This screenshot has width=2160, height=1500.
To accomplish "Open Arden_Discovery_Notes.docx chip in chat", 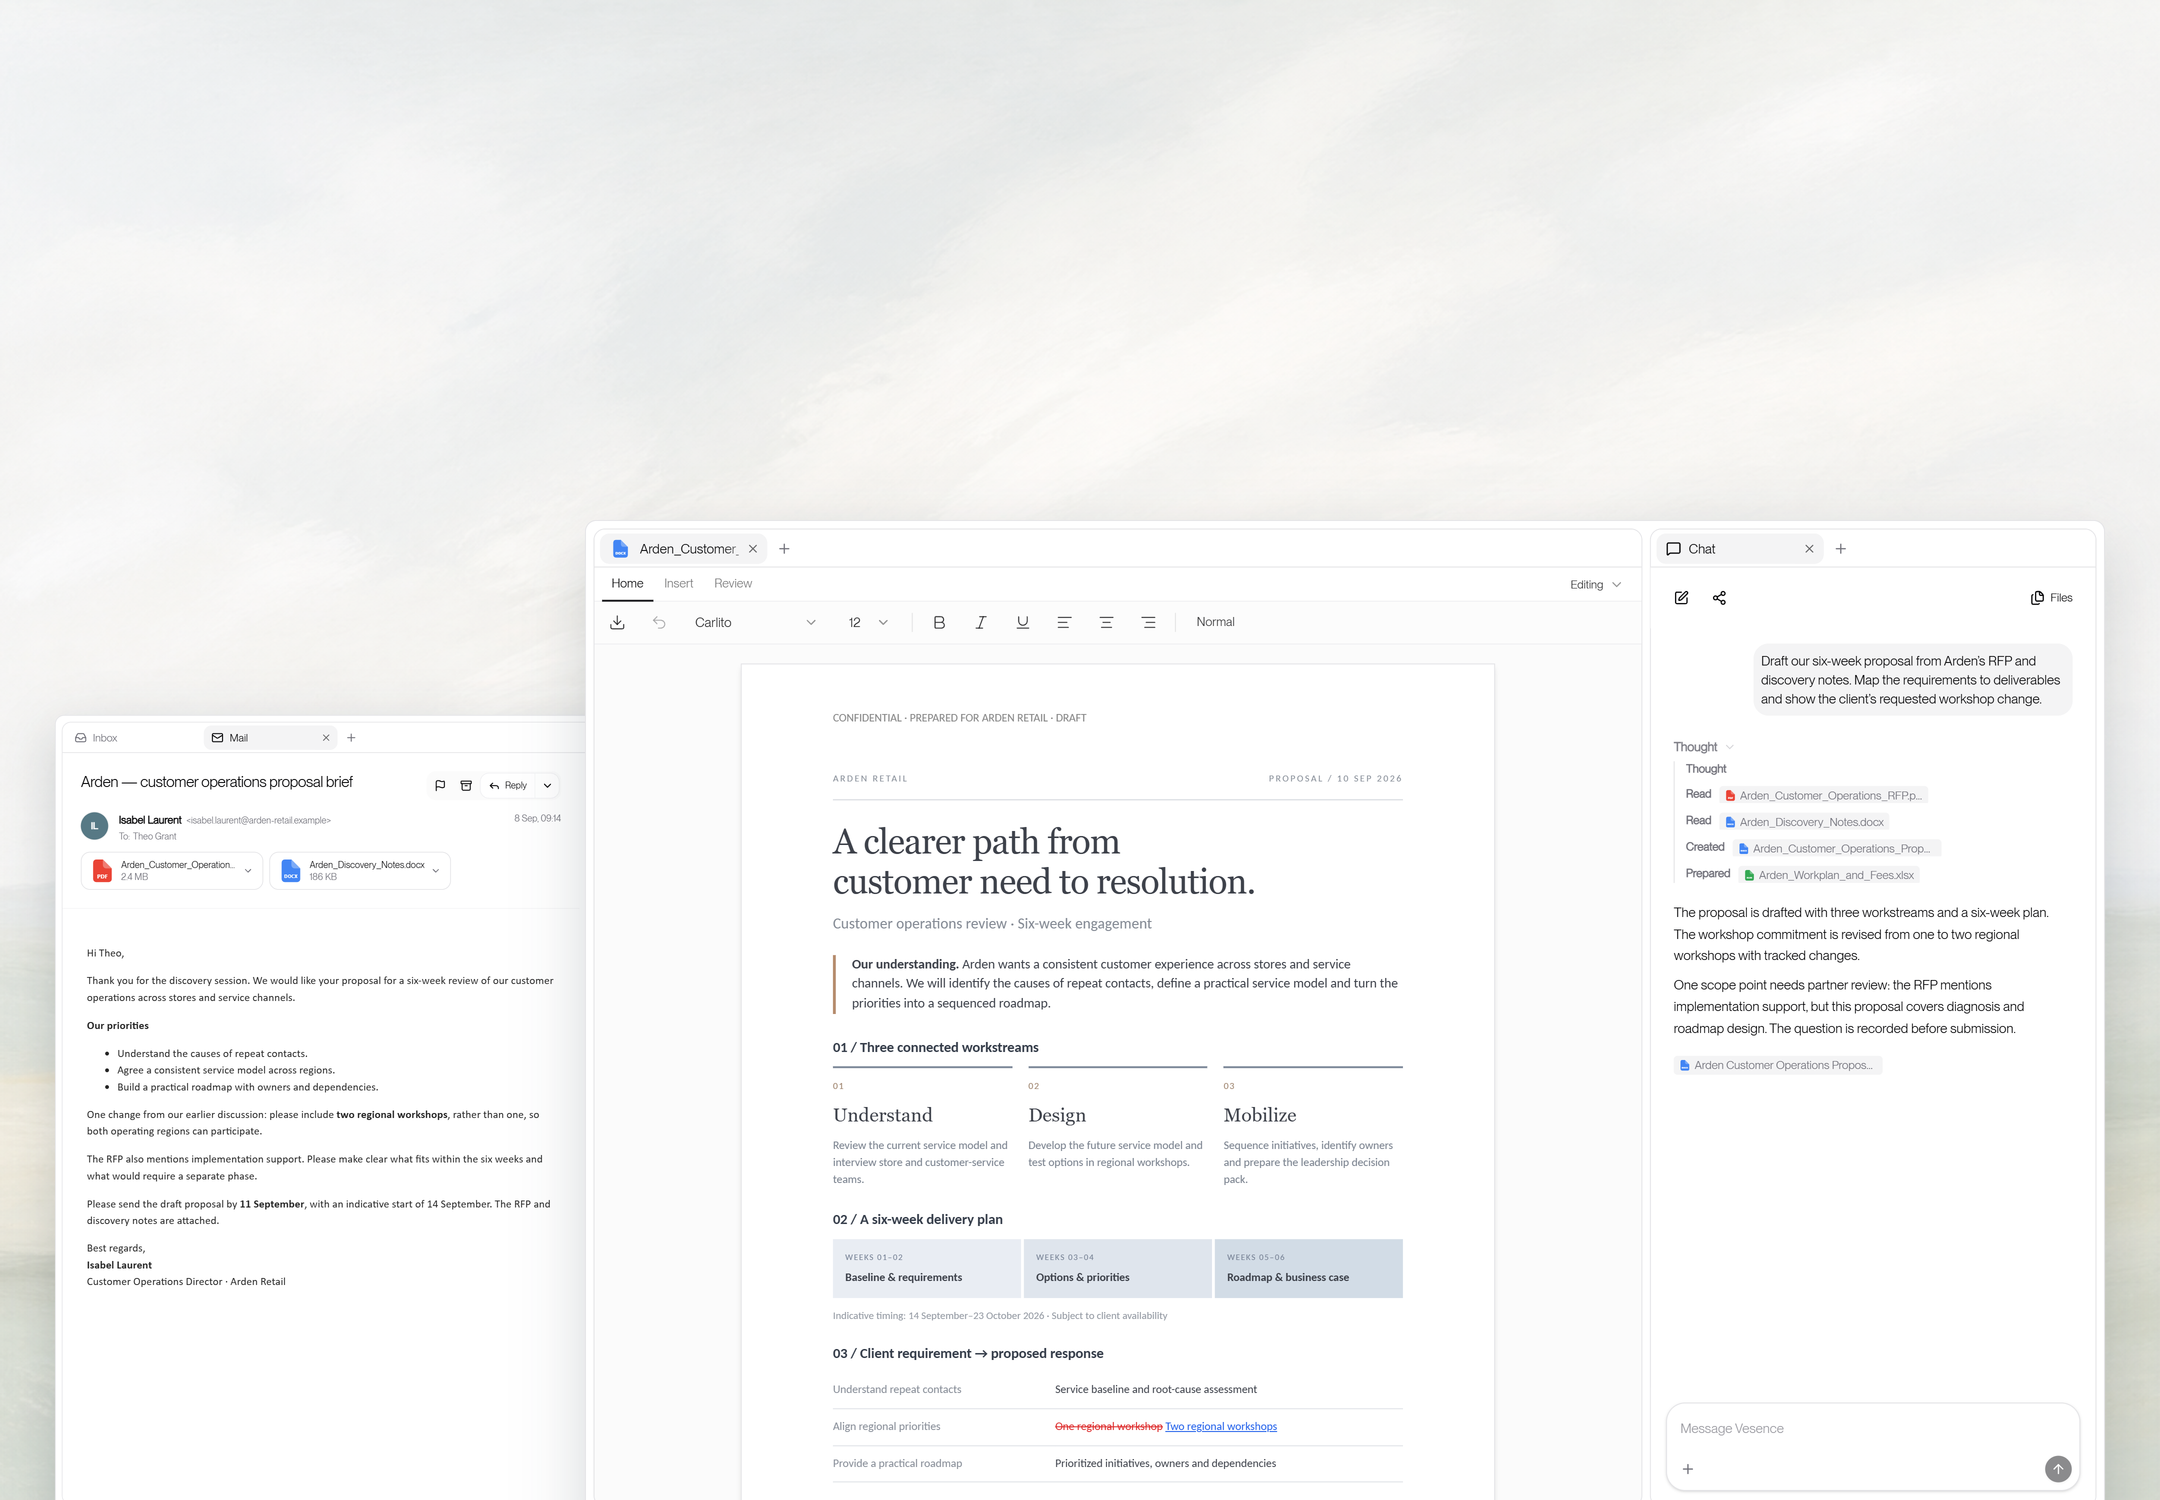I will pos(1805,822).
